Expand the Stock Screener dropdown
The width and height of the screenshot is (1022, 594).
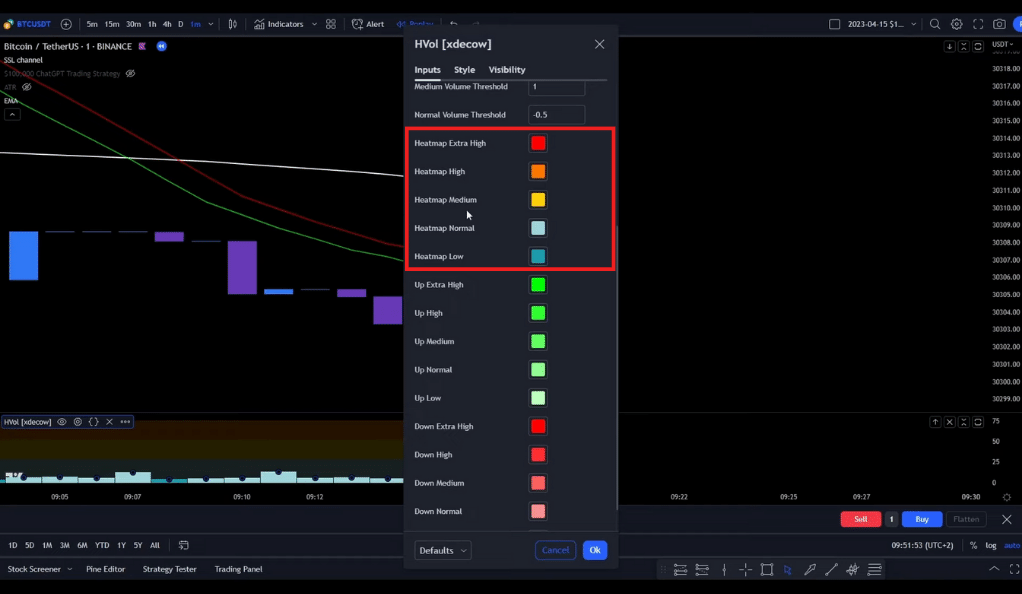pyautogui.click(x=70, y=569)
